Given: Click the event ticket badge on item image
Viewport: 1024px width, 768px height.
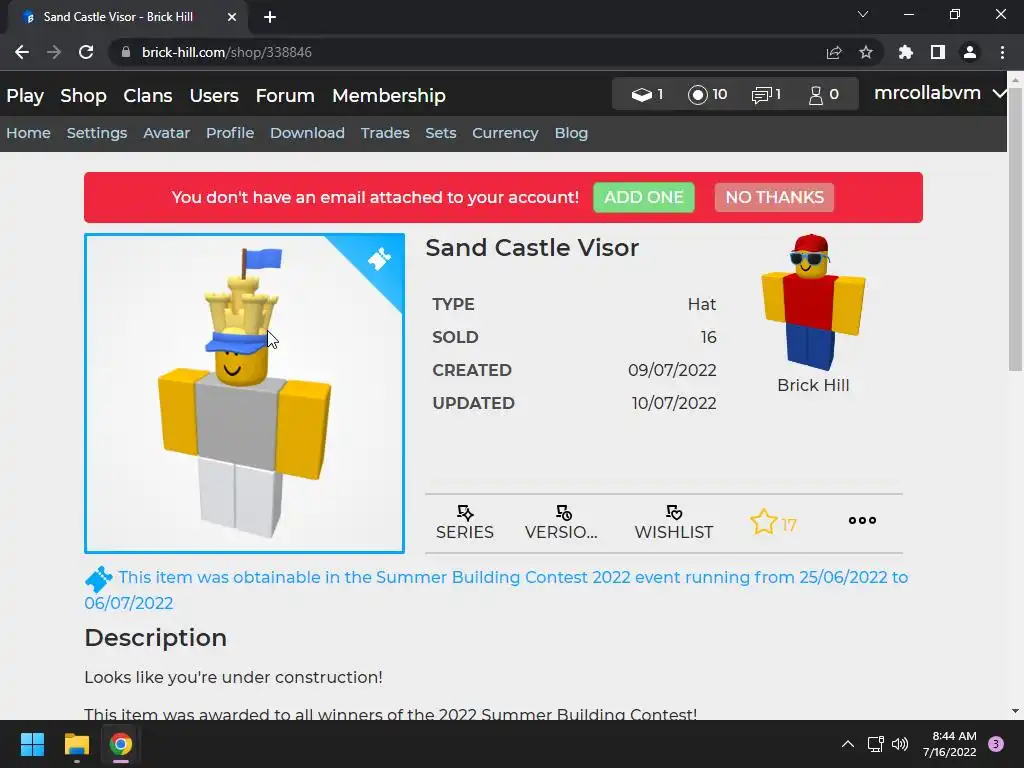Looking at the screenshot, I should [x=379, y=259].
